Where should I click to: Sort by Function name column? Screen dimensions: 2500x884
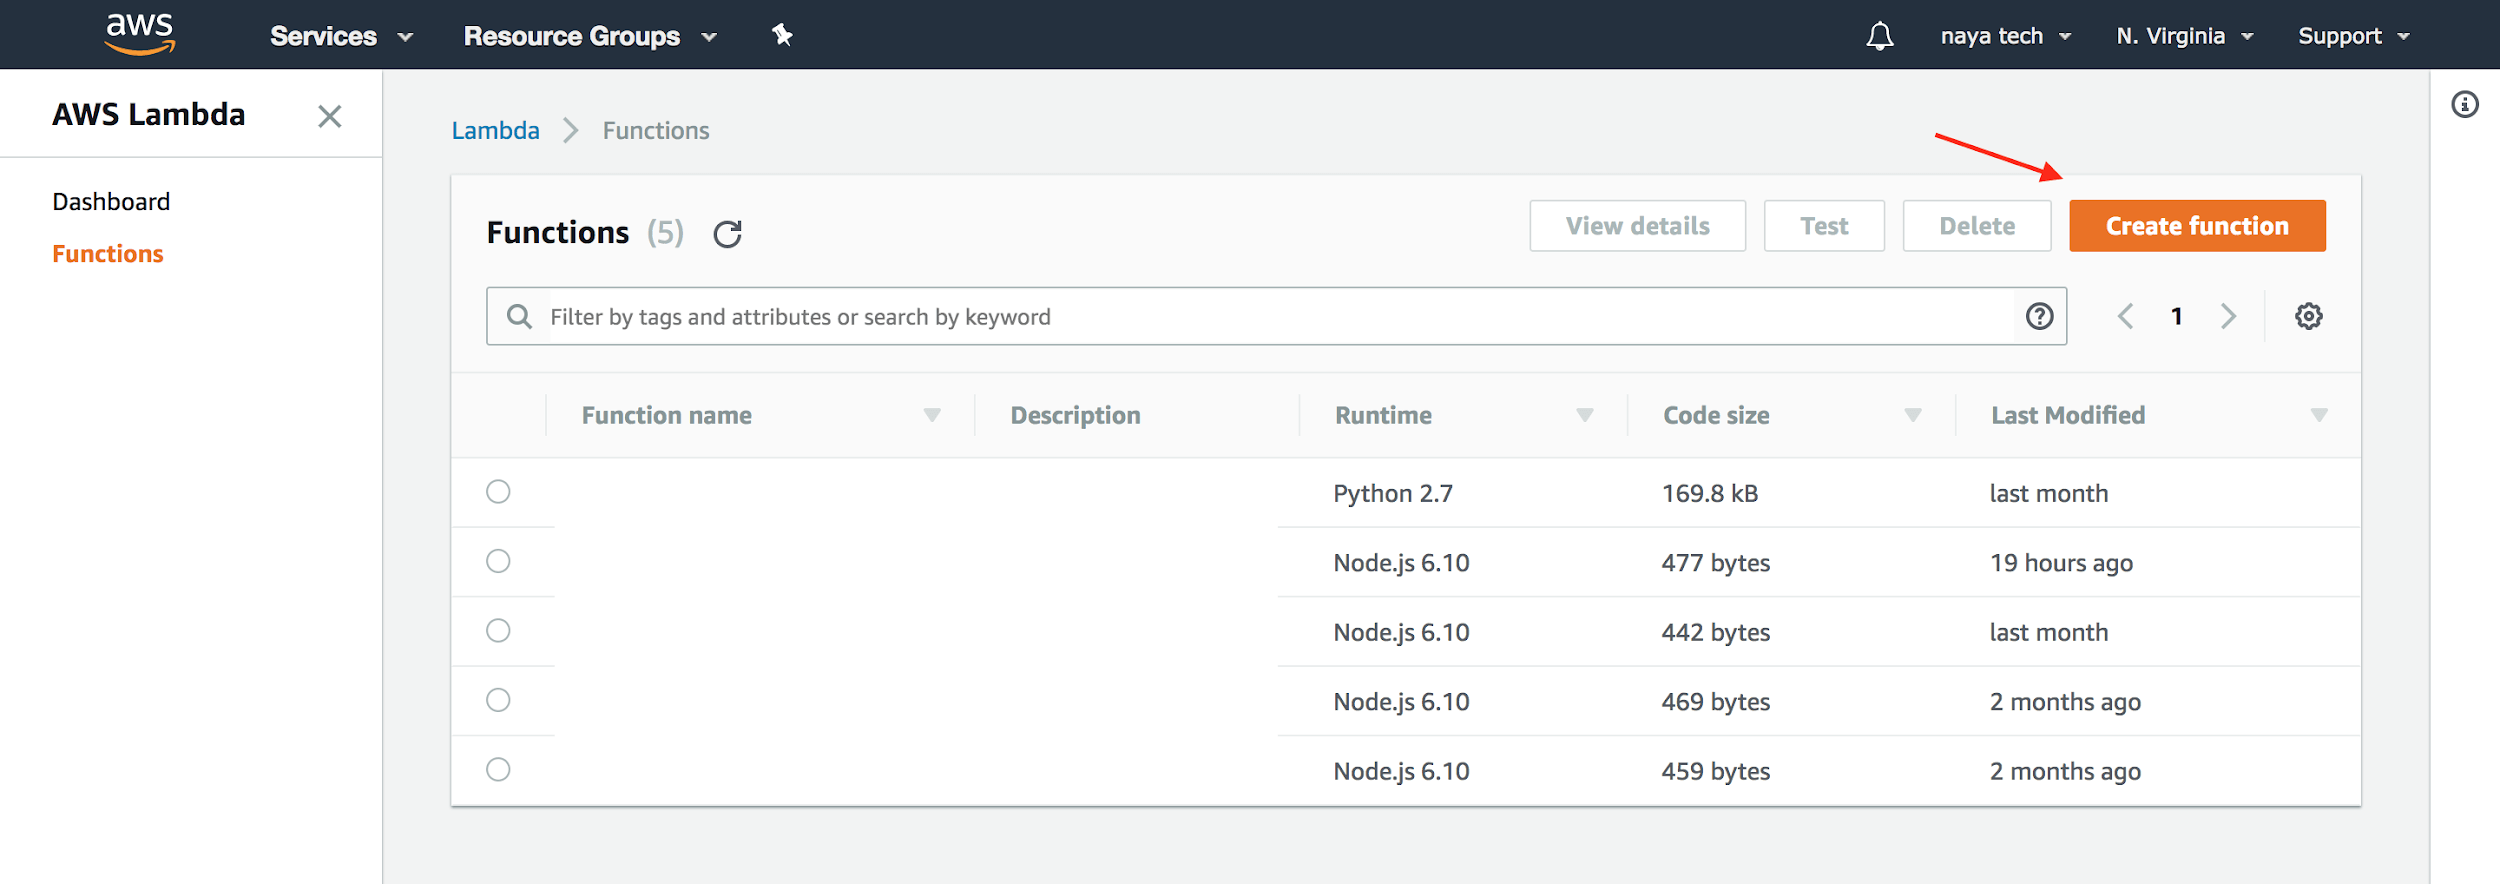pos(932,415)
